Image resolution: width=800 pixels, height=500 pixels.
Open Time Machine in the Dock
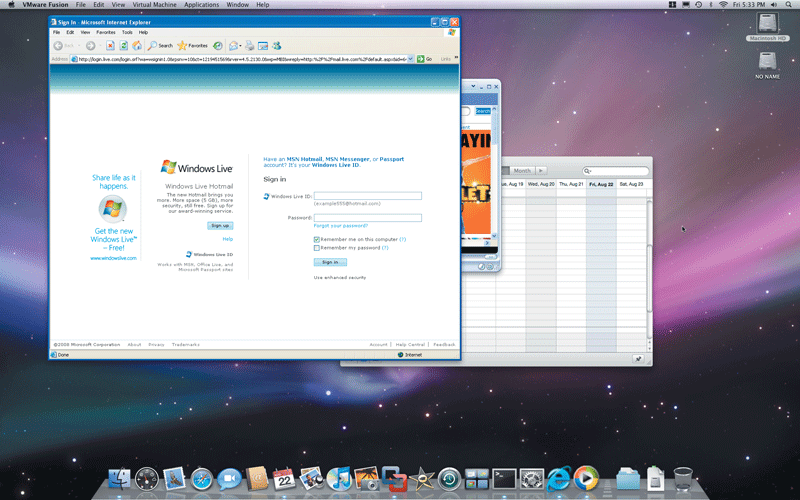click(x=449, y=479)
